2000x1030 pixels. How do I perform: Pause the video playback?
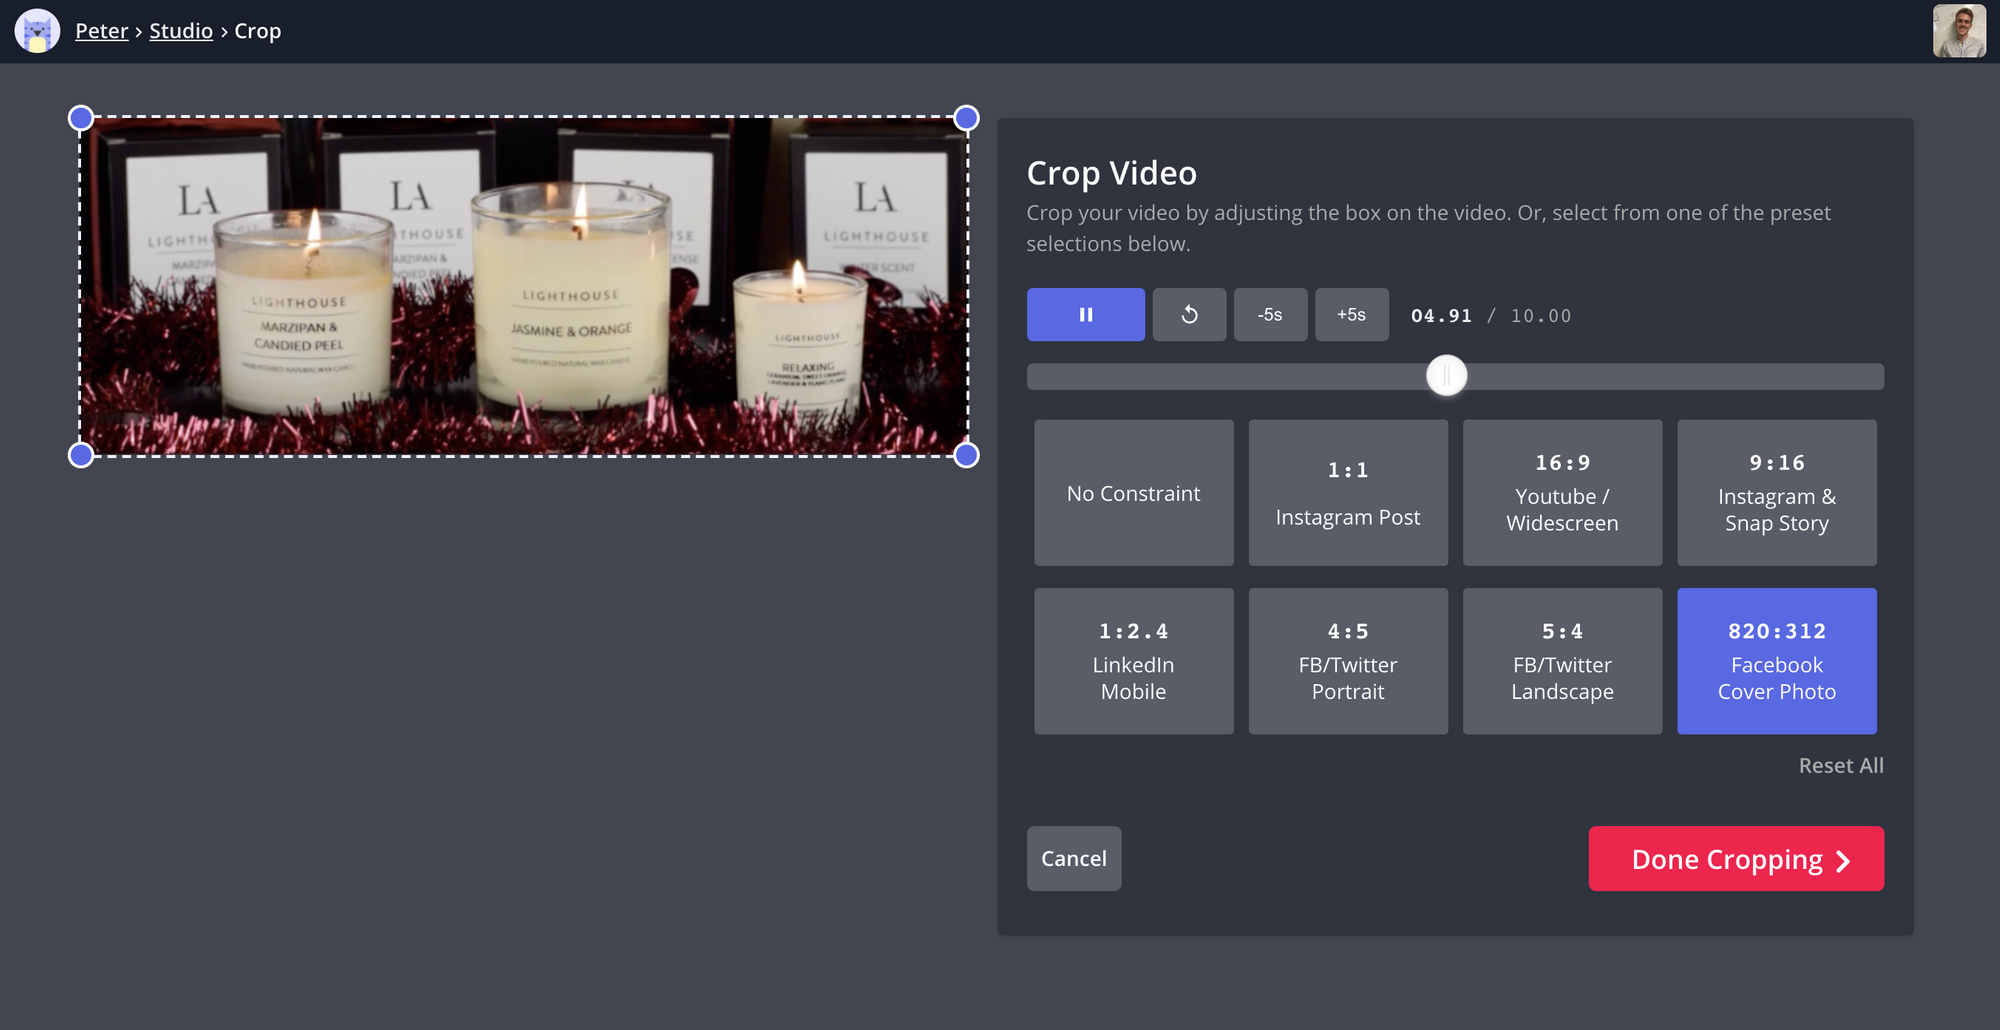pos(1085,315)
